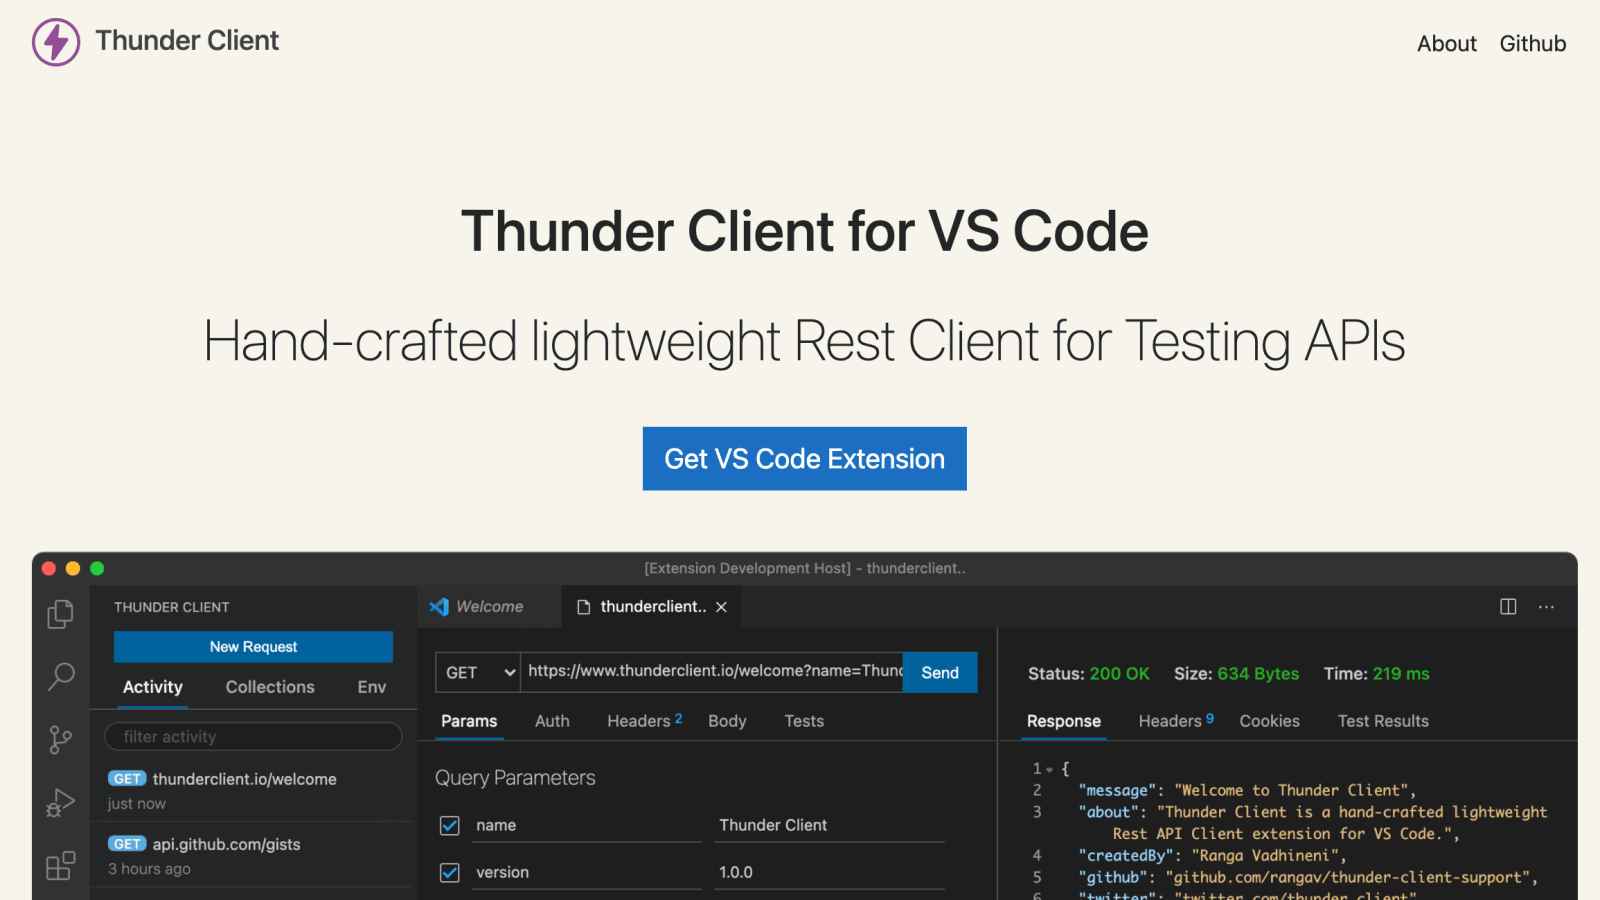Click the red close window dot
Screen dimensions: 1600x900
48,568
